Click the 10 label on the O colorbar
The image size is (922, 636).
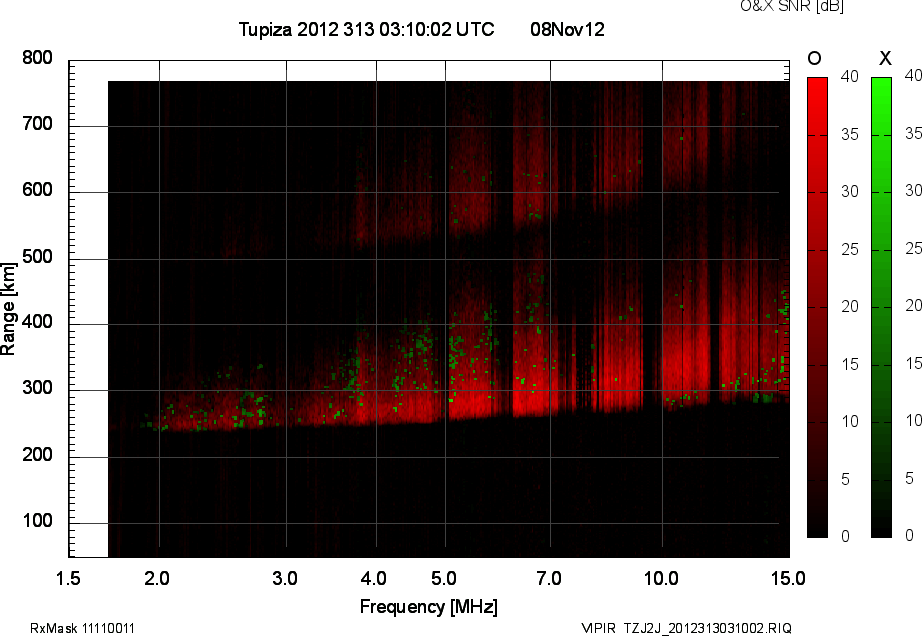849,421
